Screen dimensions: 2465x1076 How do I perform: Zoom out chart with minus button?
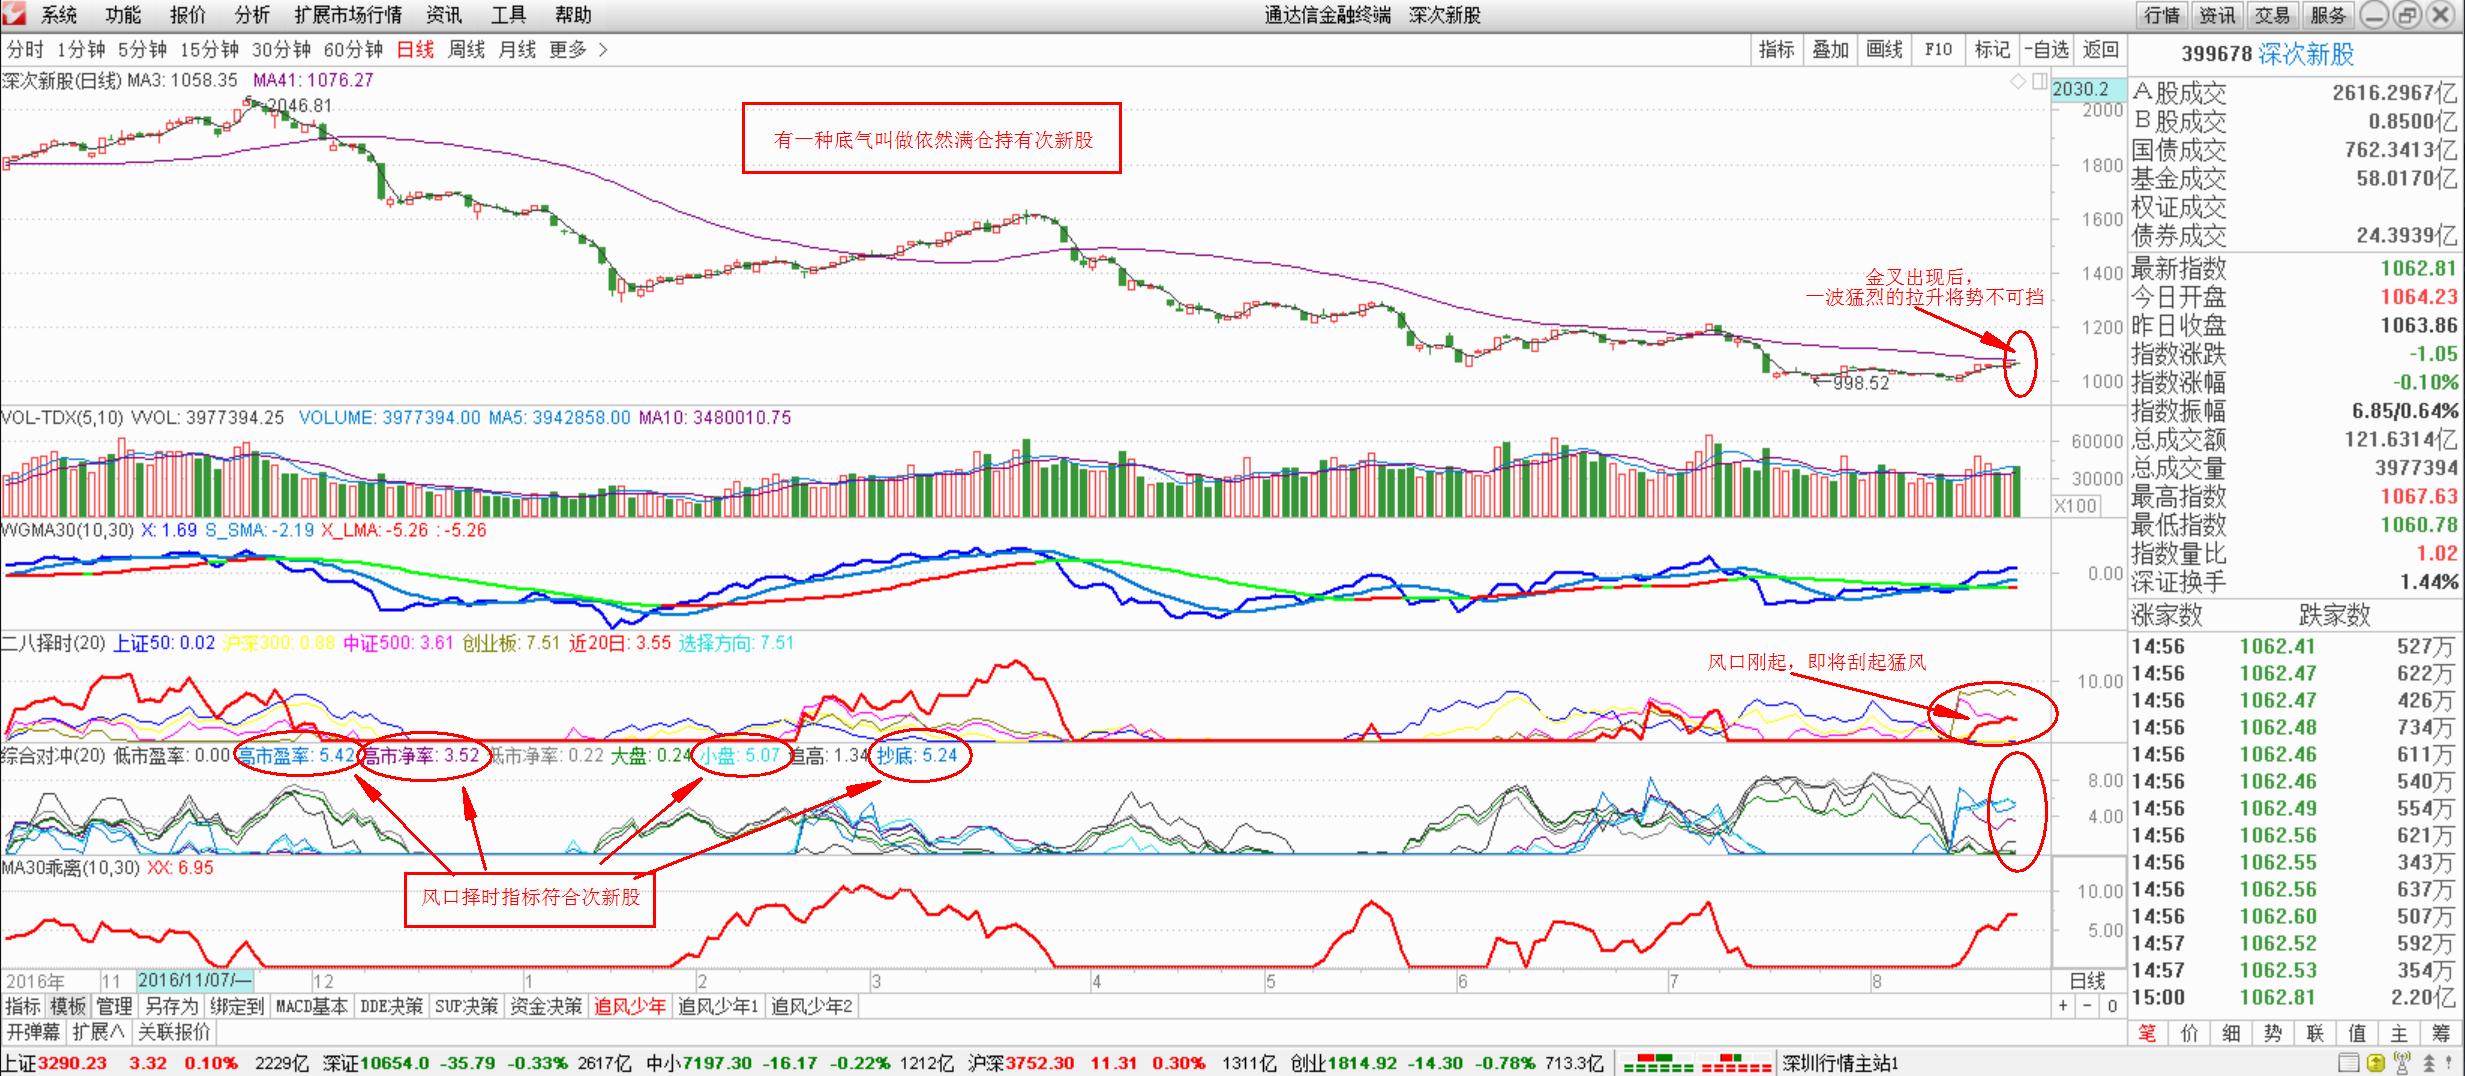(2088, 1006)
